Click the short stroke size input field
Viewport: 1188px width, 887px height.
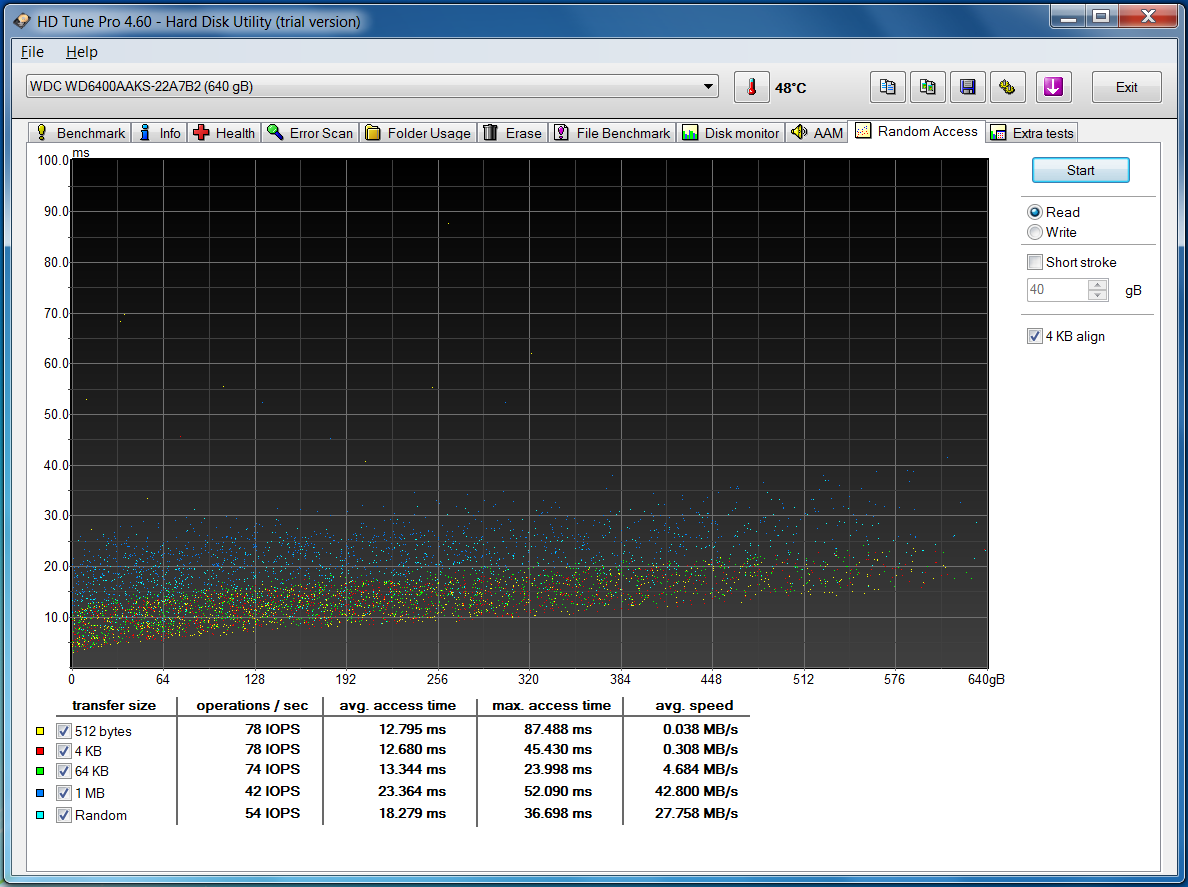click(1057, 290)
